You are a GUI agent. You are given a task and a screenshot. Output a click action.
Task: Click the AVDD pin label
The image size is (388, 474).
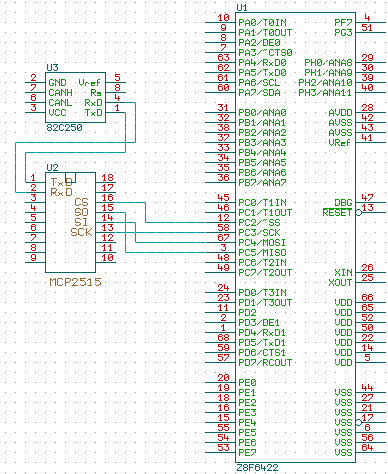340,112
